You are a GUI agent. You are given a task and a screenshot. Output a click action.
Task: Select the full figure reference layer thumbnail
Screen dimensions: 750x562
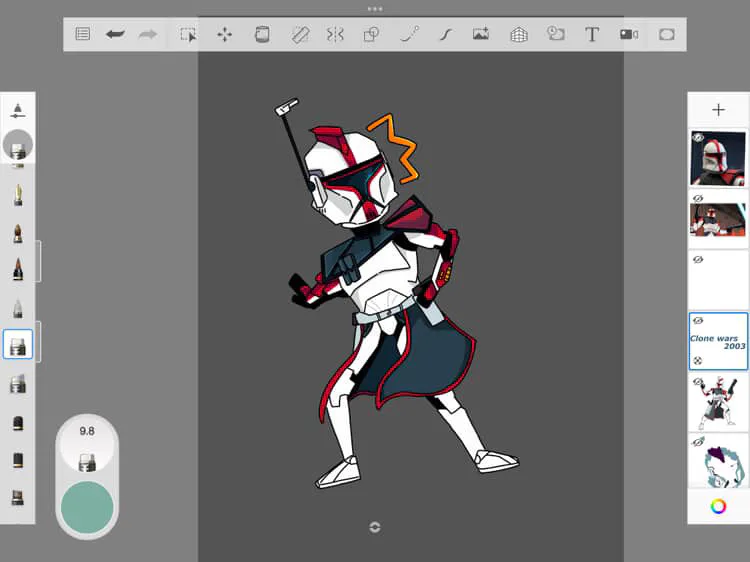[718, 403]
